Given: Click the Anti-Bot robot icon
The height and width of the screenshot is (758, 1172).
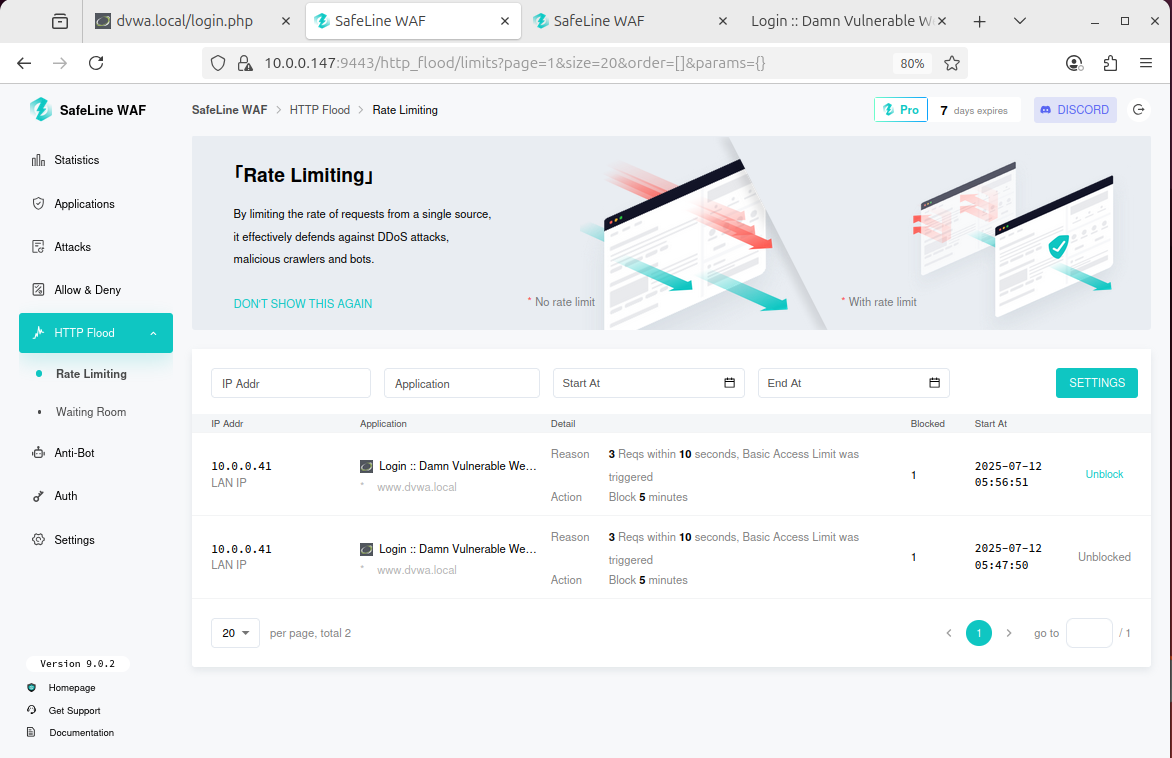Looking at the screenshot, I should pyautogui.click(x=38, y=452).
